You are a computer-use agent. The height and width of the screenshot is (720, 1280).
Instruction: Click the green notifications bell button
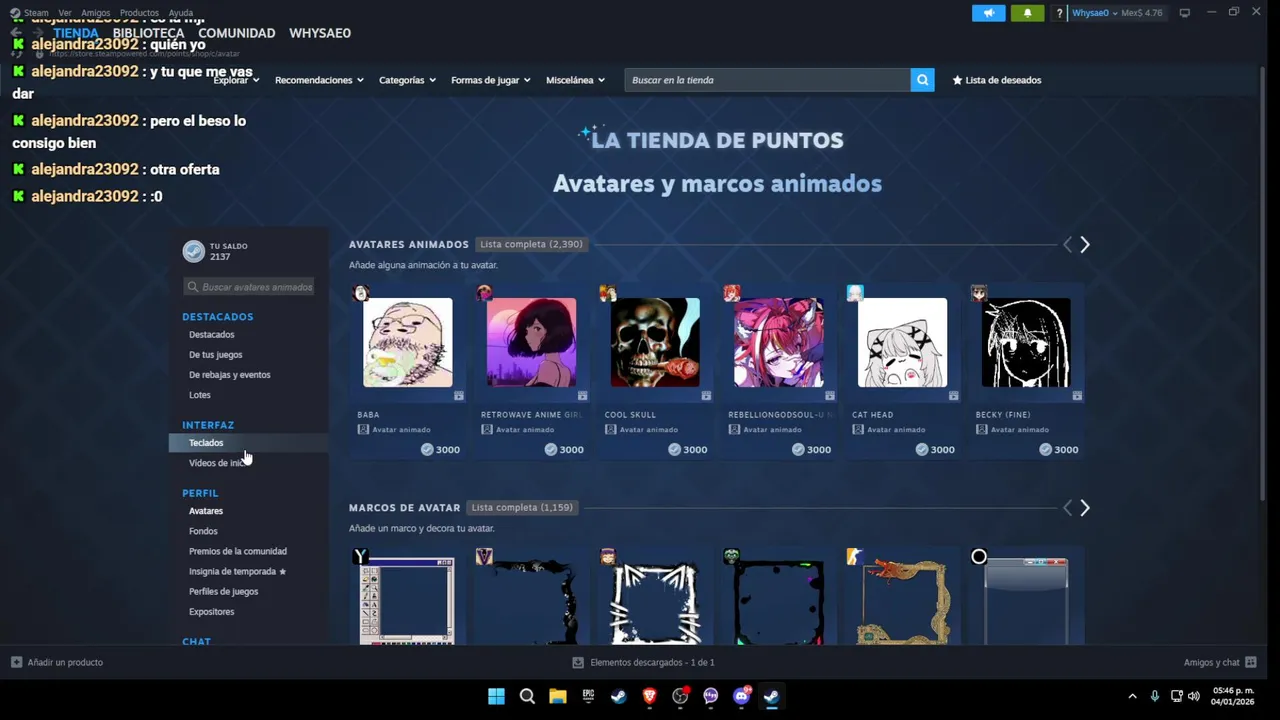[x=1027, y=13]
